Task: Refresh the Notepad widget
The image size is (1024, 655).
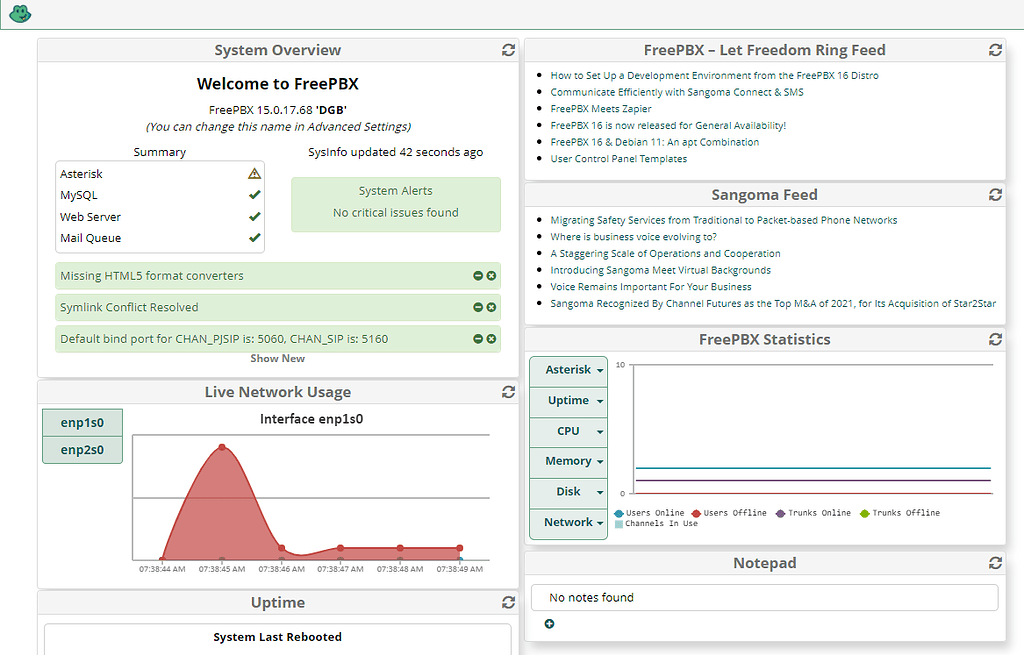Action: 995,562
